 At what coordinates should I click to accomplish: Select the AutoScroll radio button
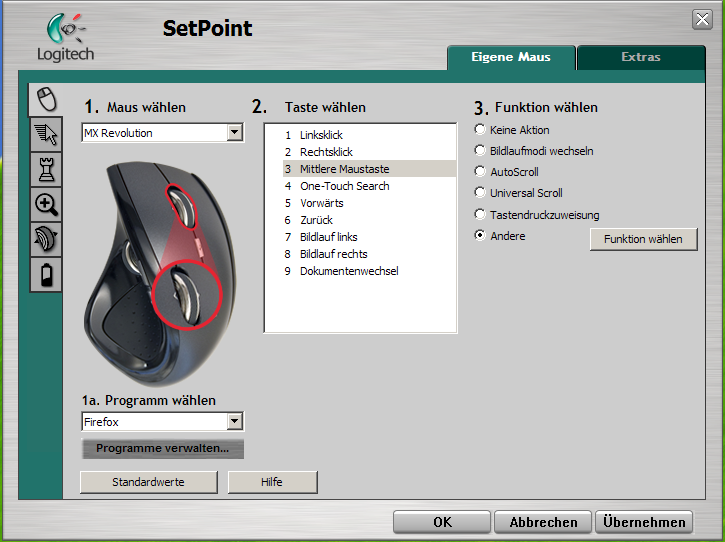coord(480,172)
